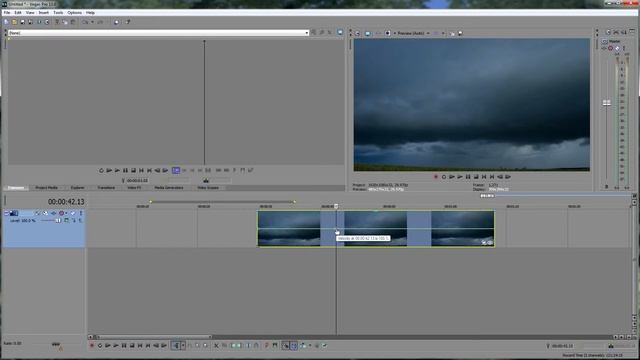Click the Master bus fader handle
This screenshot has width=640, height=360.
click(607, 103)
